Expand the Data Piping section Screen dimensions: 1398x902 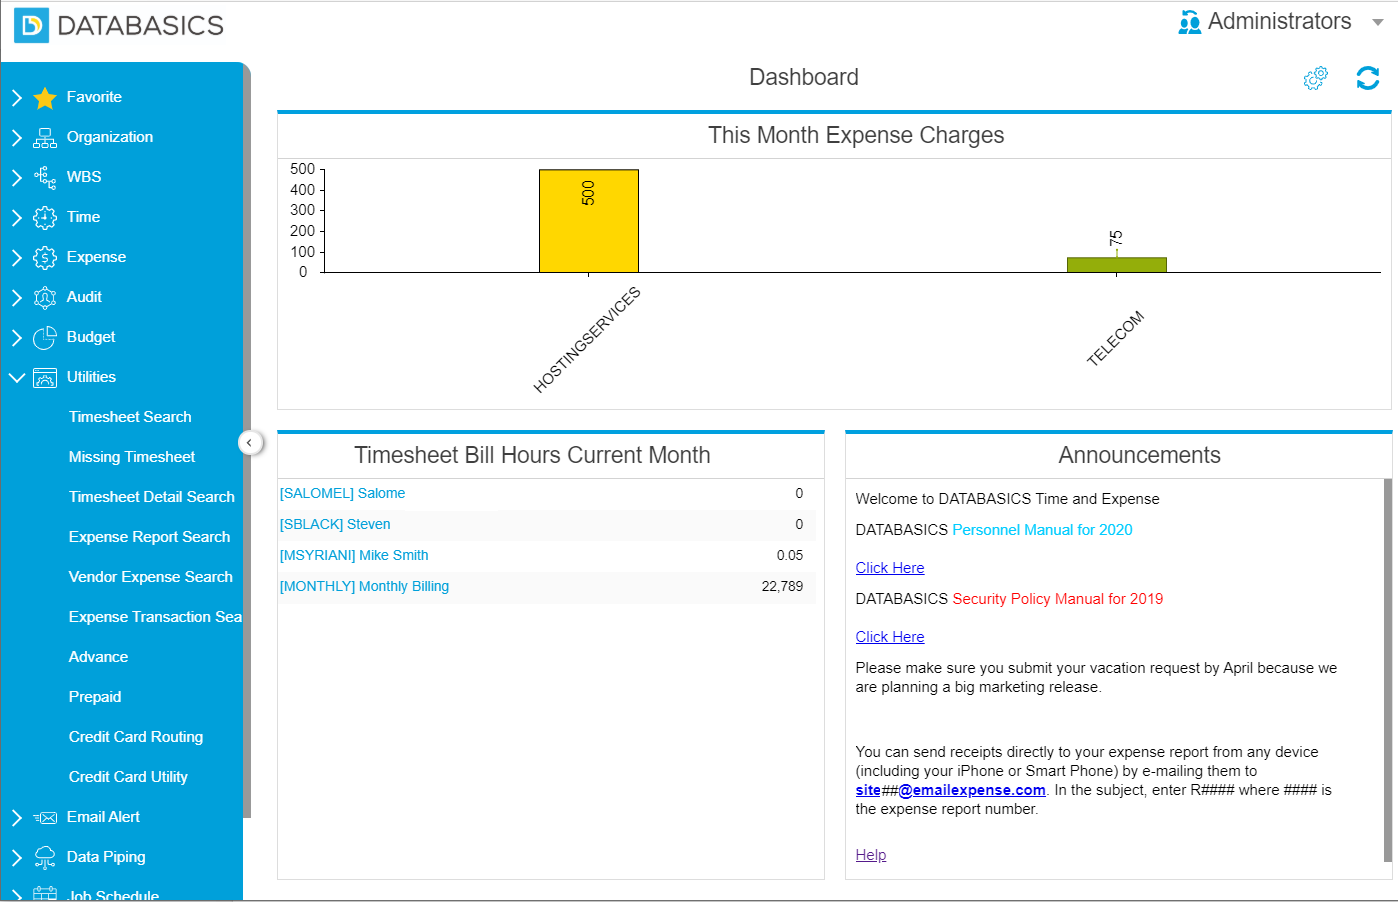[x=17, y=857]
